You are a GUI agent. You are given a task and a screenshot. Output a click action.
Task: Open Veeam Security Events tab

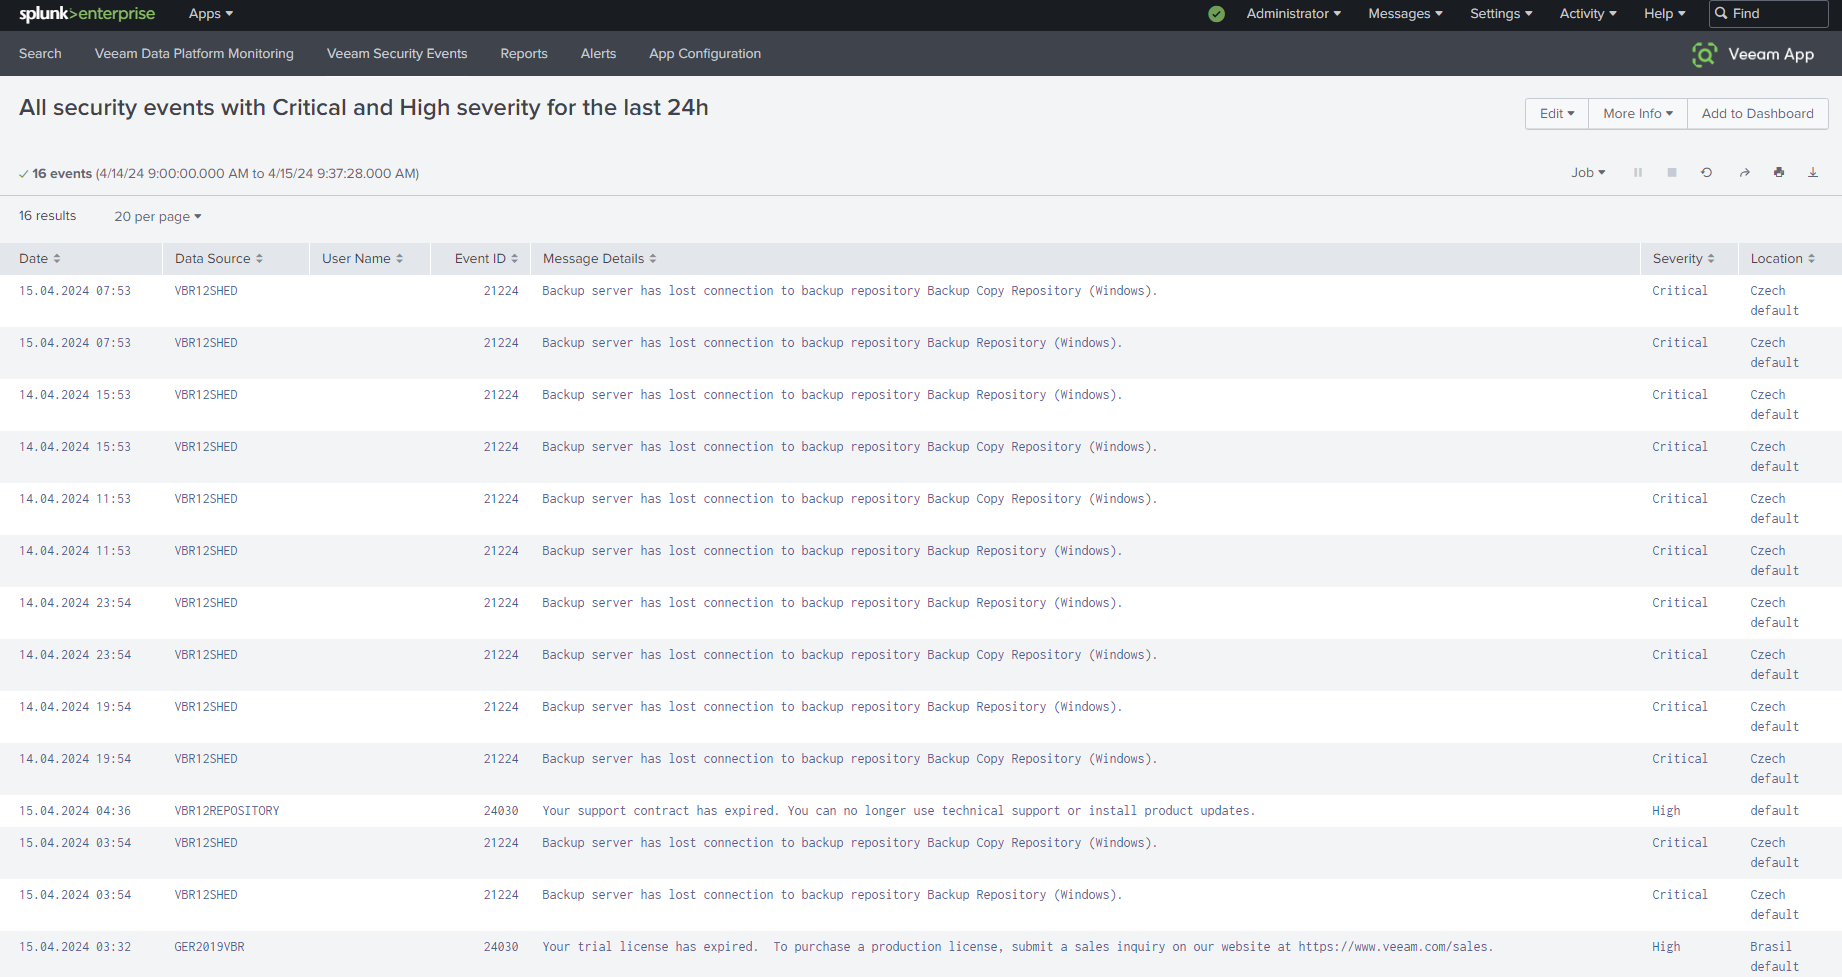pos(397,54)
